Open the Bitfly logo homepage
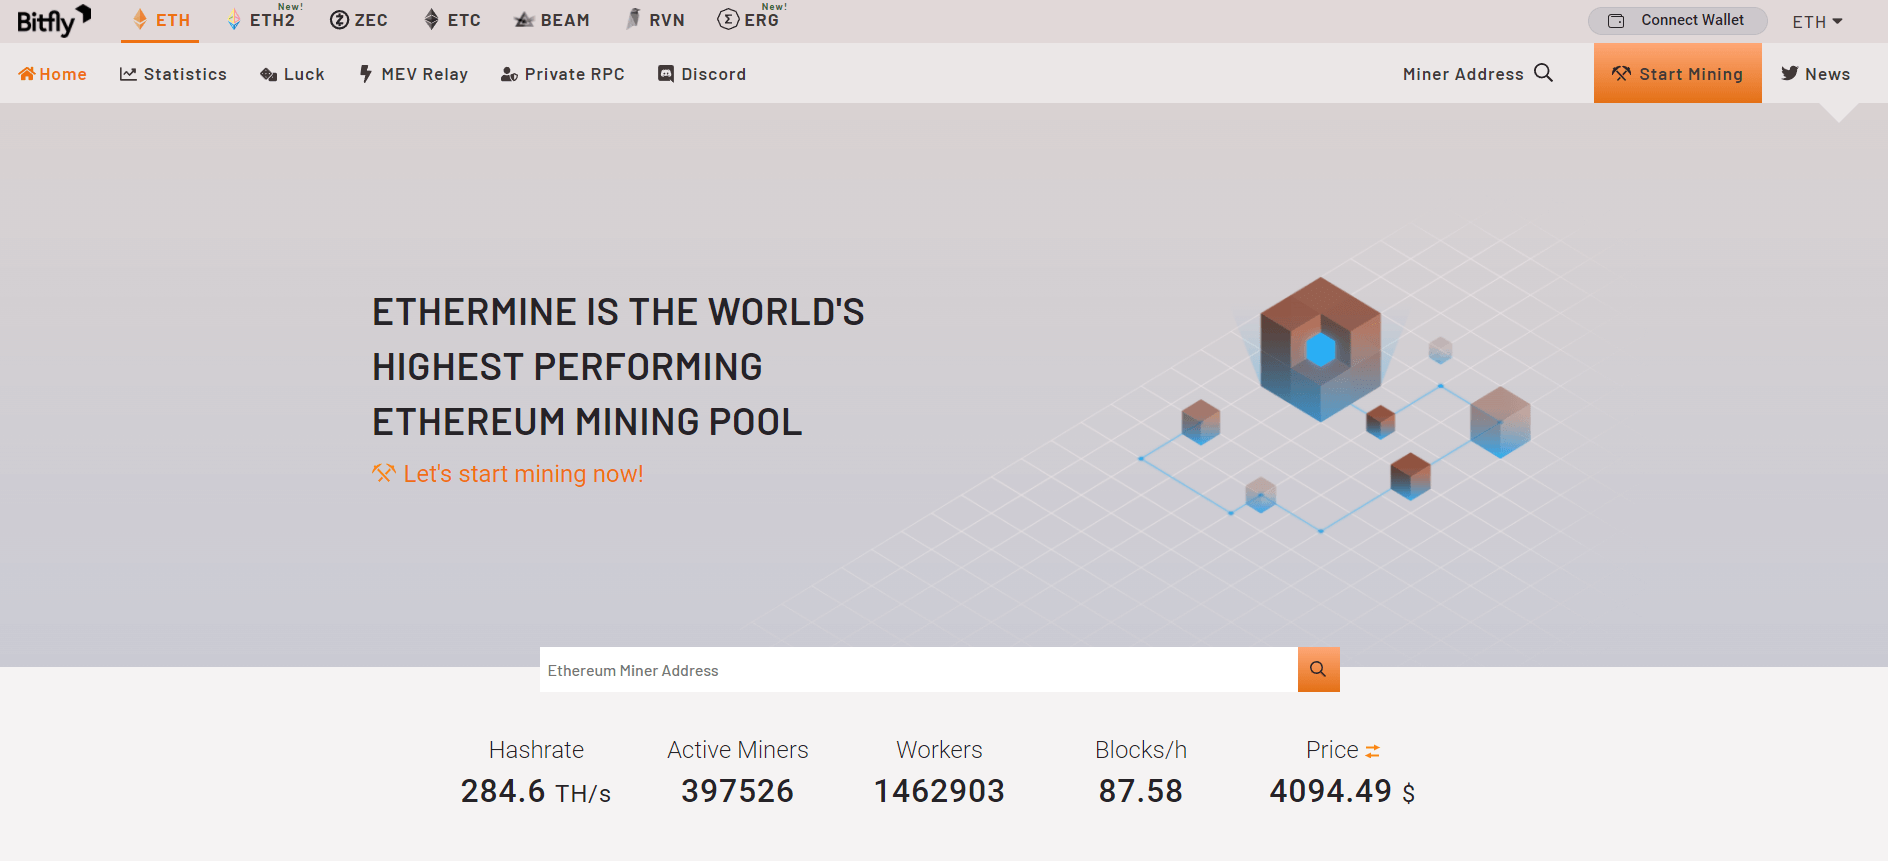The width and height of the screenshot is (1888, 861). tap(54, 21)
